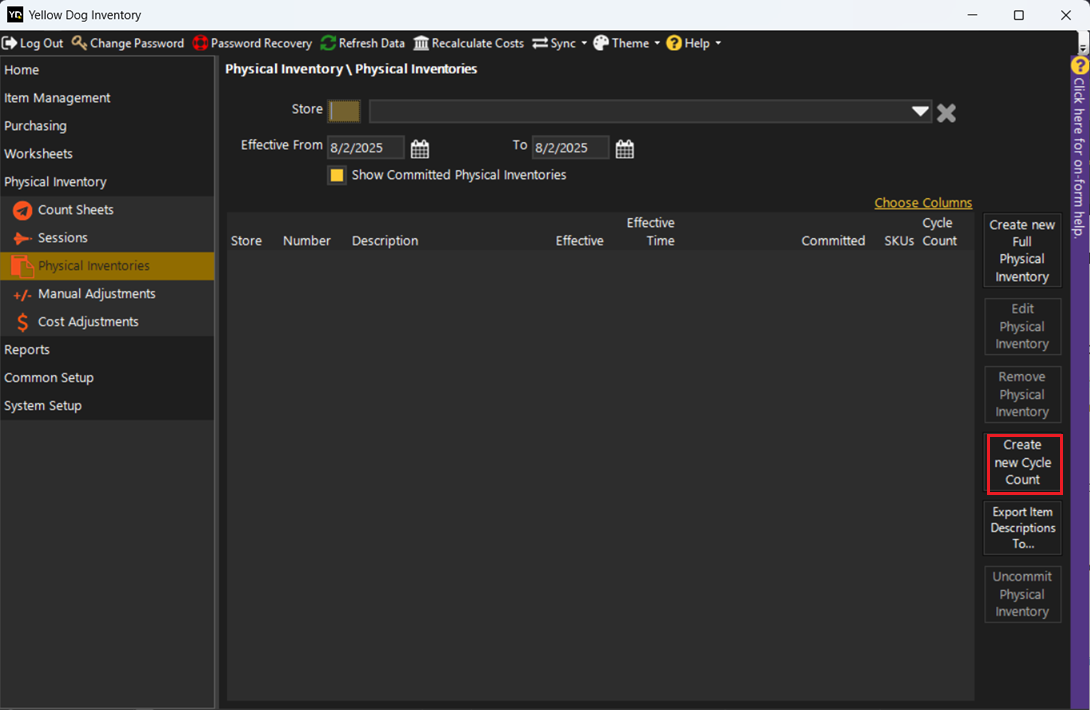Click the Count Sheets sidebar icon

[22, 210]
